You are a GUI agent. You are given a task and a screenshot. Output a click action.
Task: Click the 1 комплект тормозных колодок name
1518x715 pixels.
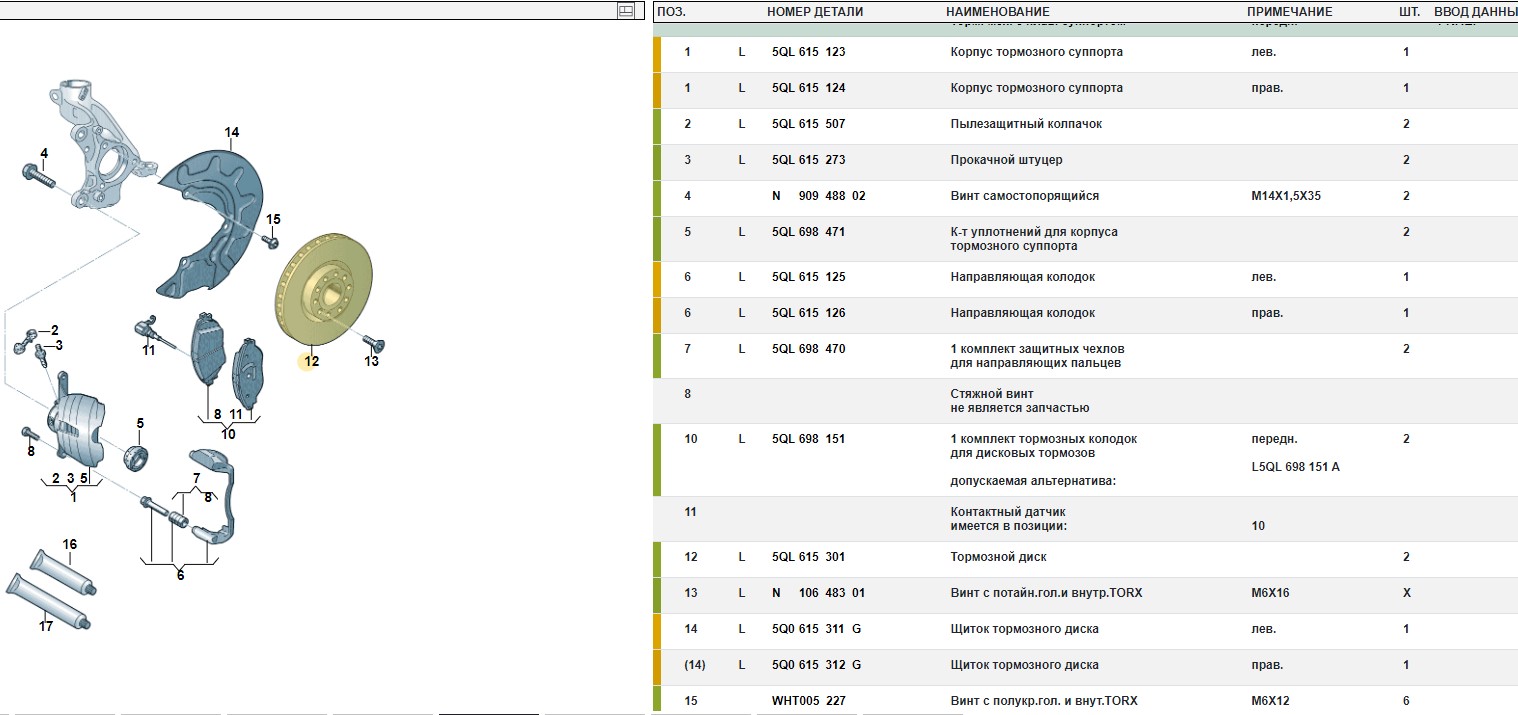coord(1044,446)
